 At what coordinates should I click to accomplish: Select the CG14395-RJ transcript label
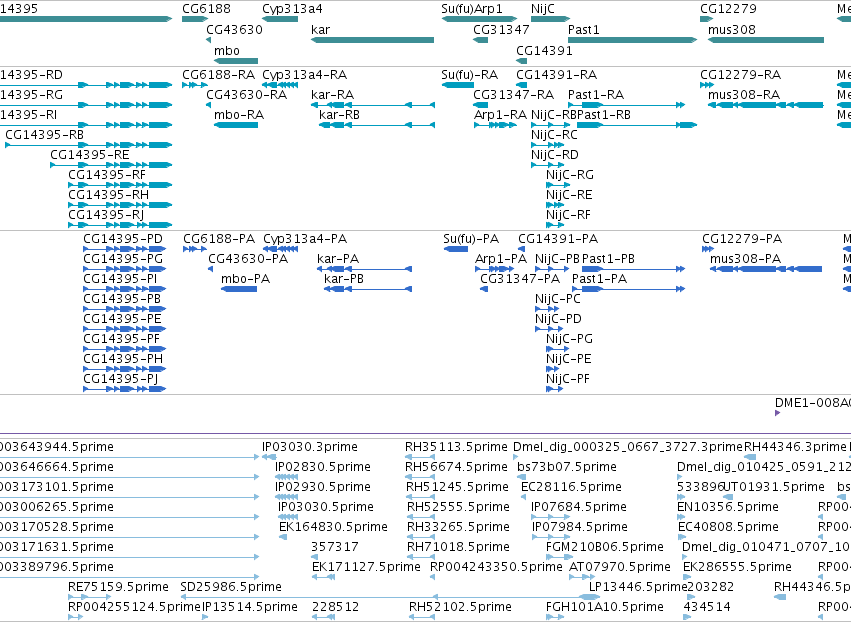106,215
